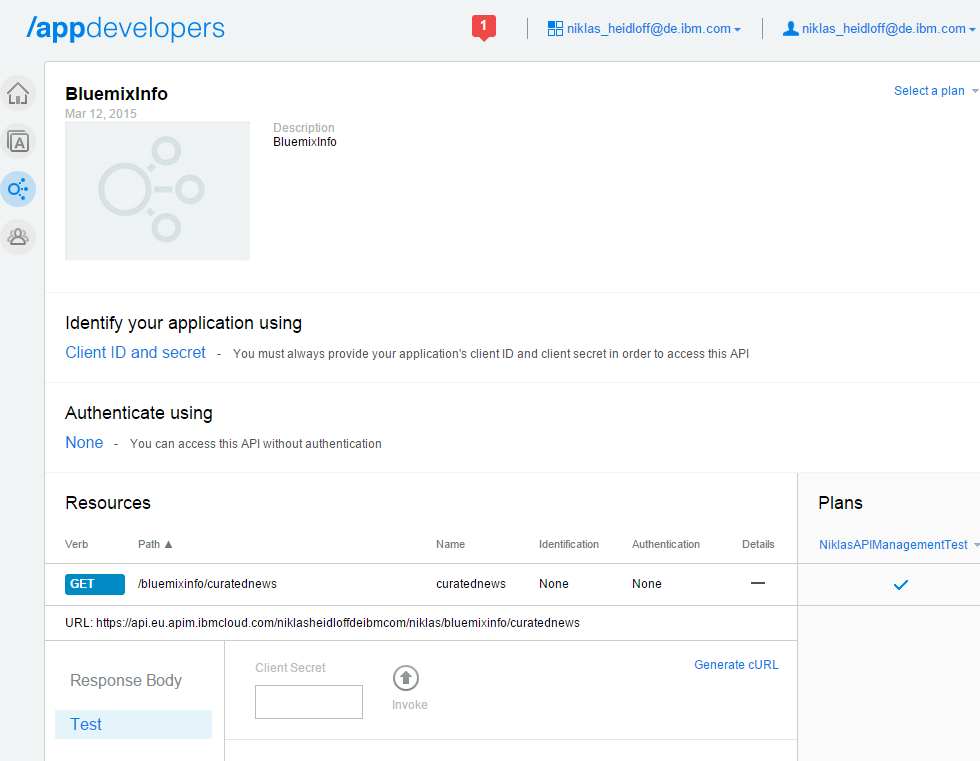Click the None authentication link

pyautogui.click(x=84, y=442)
